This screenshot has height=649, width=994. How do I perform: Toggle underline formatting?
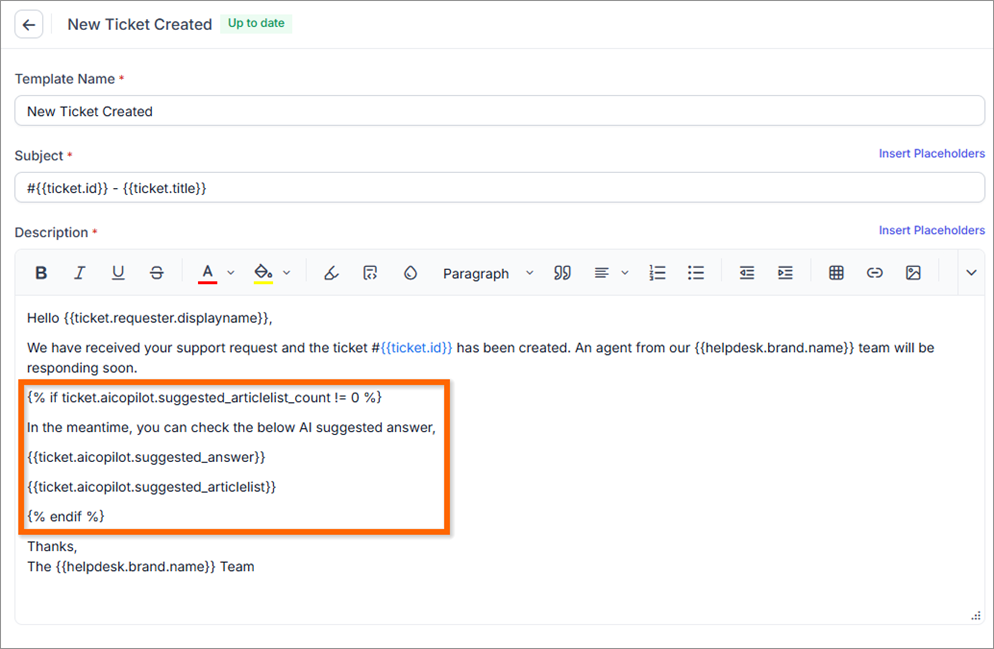click(118, 273)
